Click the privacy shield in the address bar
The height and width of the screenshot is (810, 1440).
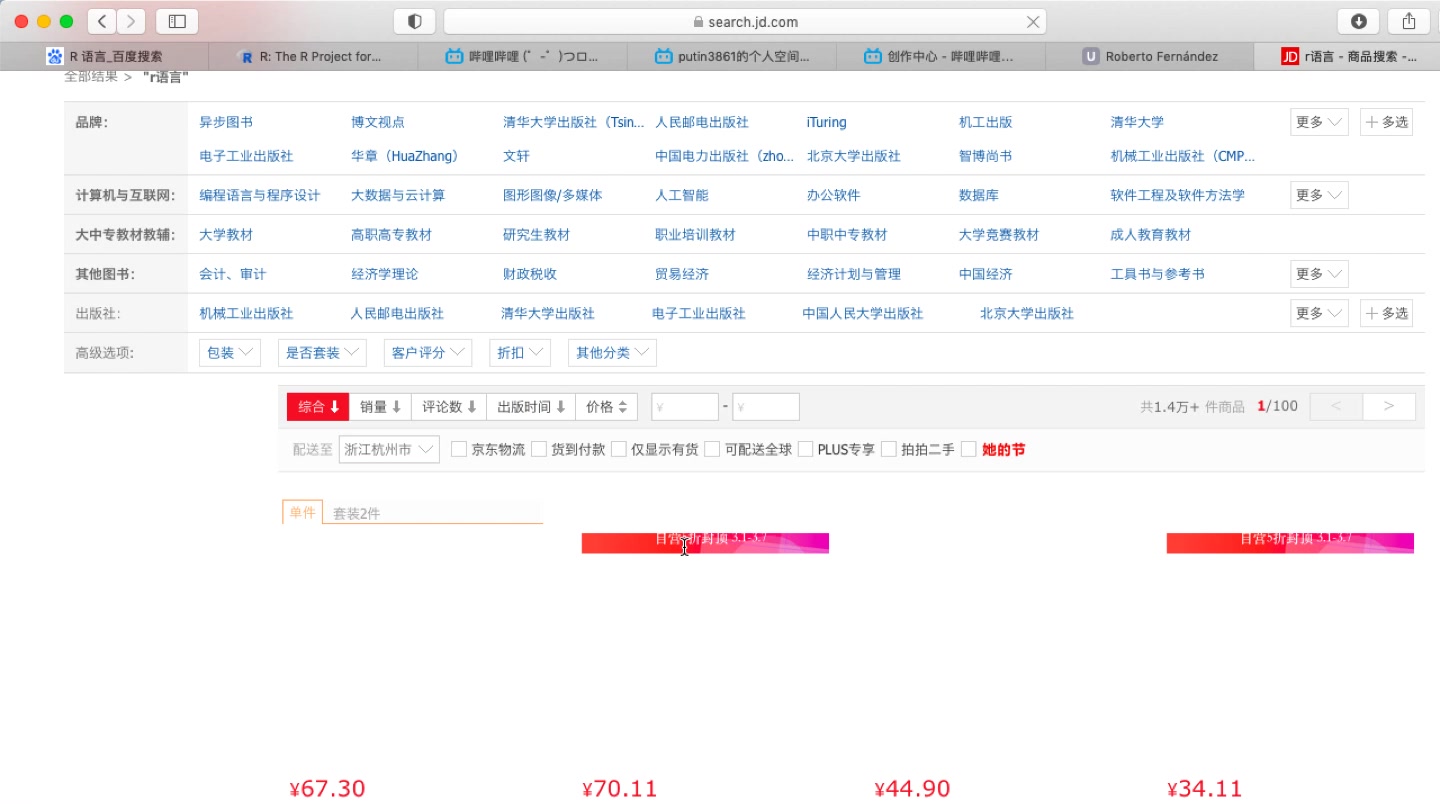click(x=414, y=21)
